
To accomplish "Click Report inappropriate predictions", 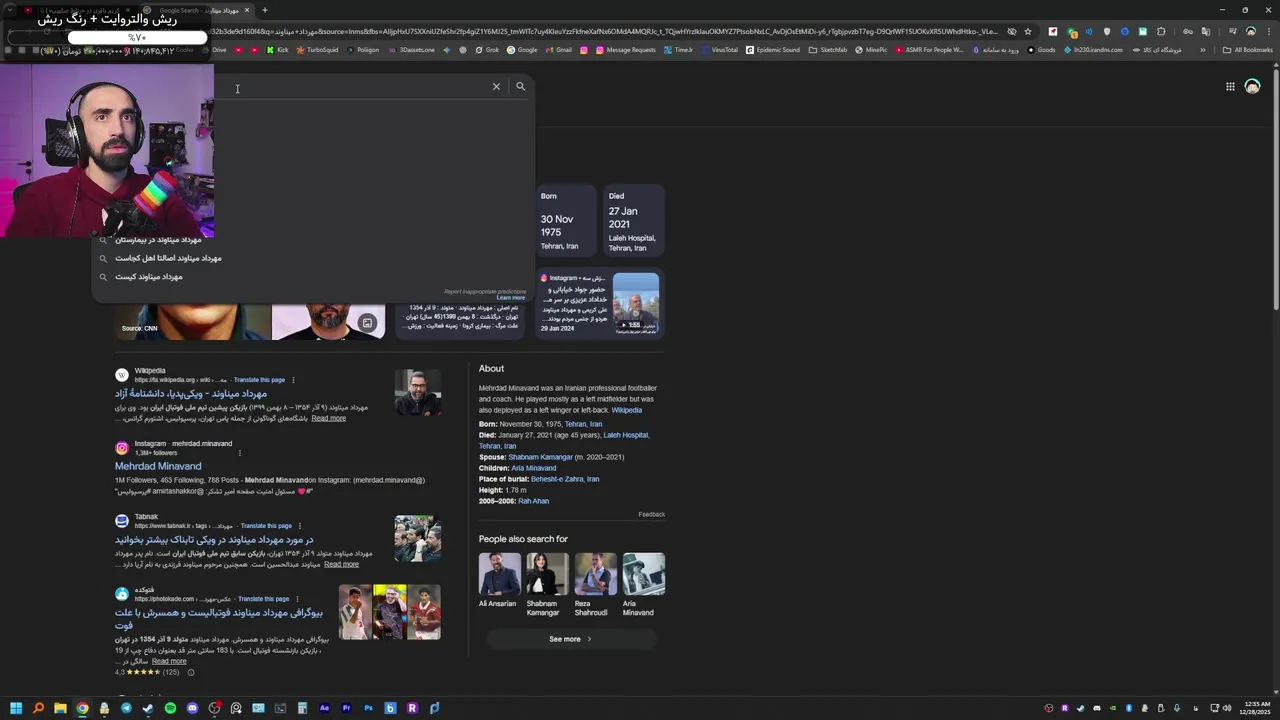I will 485,291.
